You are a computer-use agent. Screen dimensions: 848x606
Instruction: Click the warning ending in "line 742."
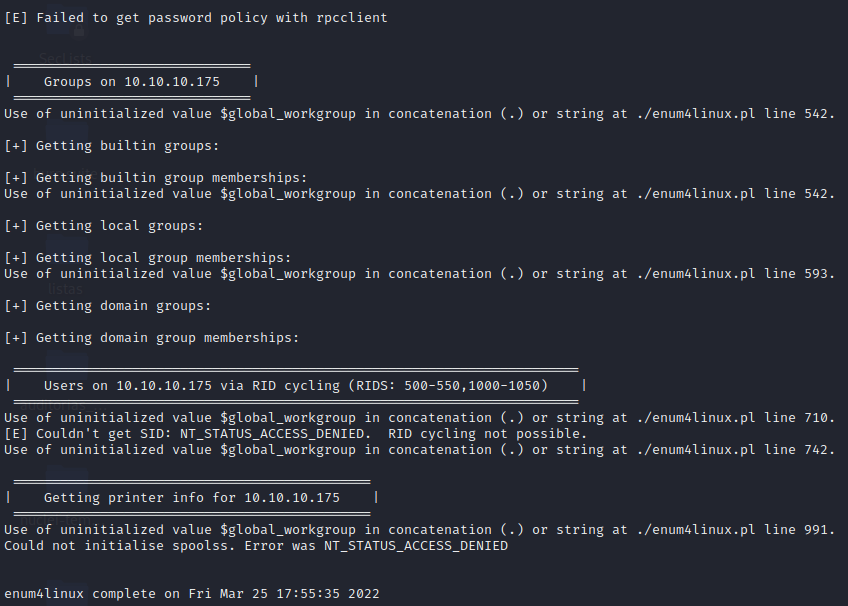[418, 450]
